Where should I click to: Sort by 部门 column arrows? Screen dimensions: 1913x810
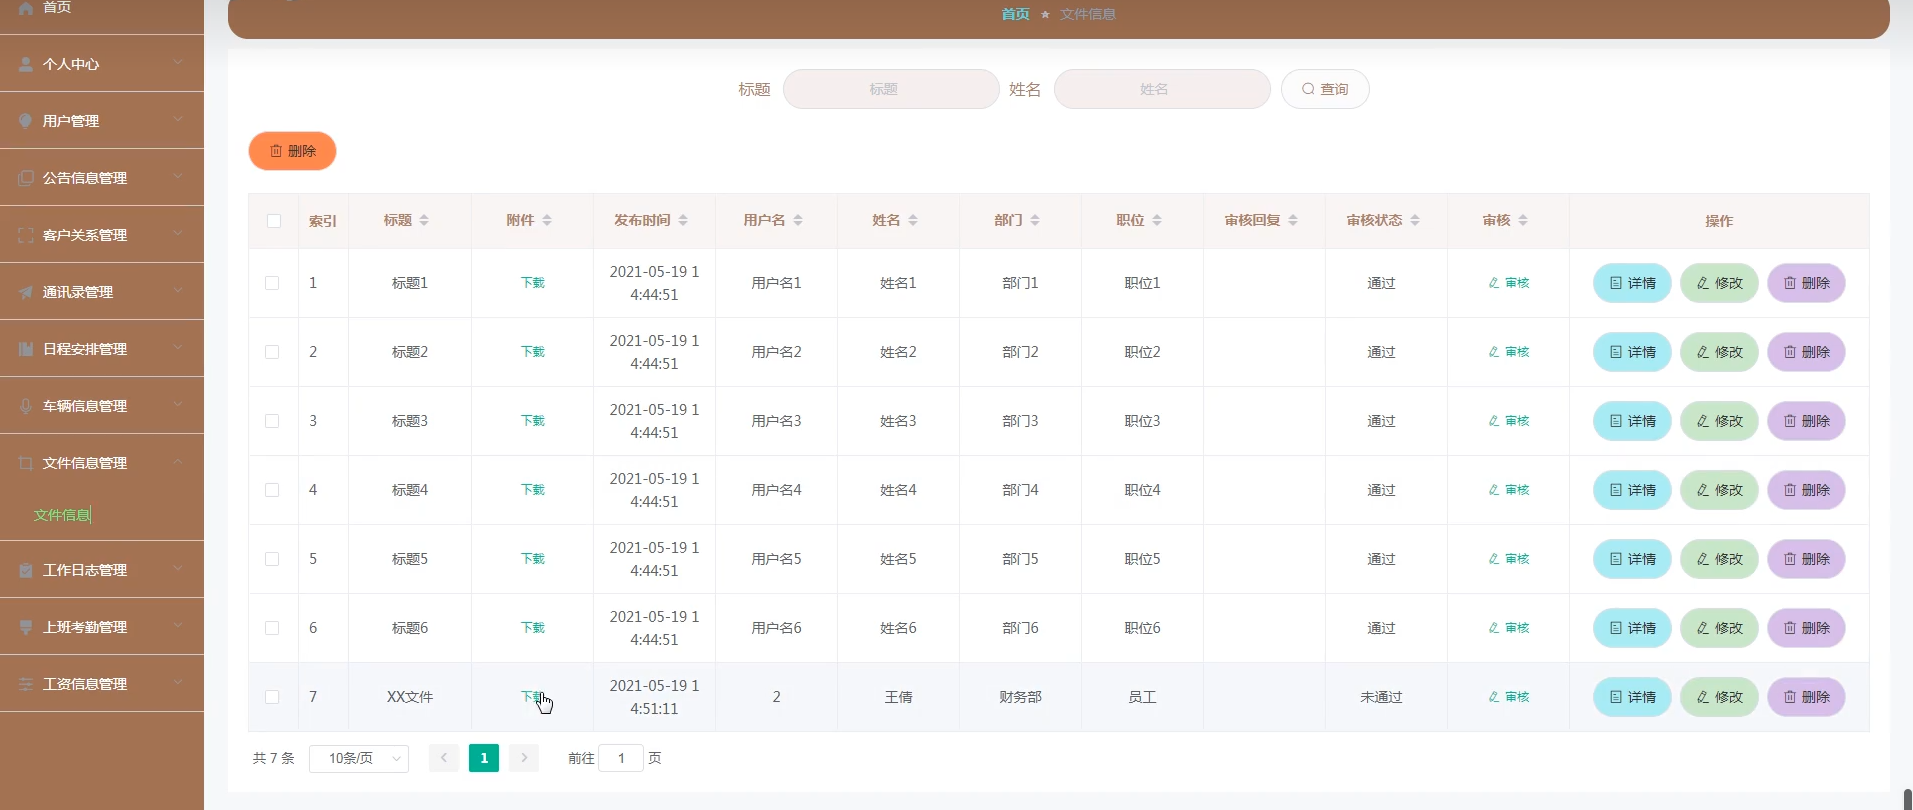1035,220
